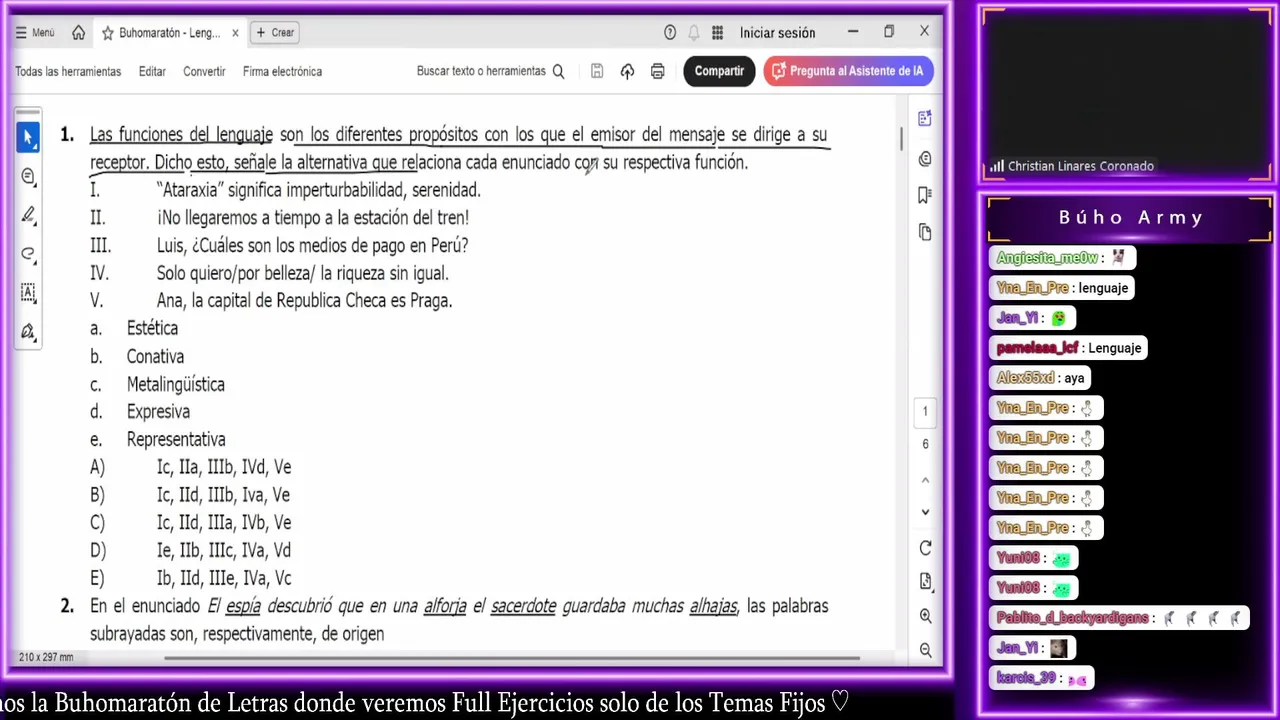Viewport: 1280px width, 720px height.
Task: Click the 210 x 297 mm page size label
Action: [x=46, y=657]
